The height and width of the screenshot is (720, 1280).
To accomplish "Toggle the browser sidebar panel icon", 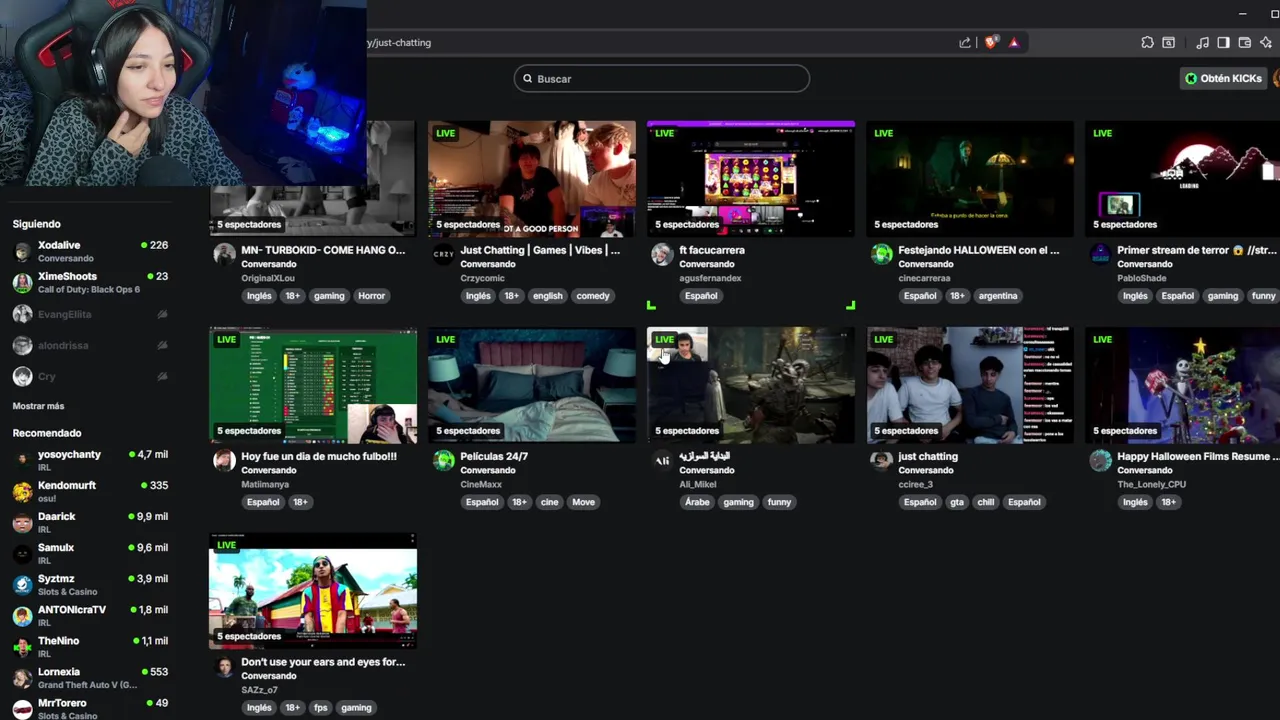I will point(1223,43).
